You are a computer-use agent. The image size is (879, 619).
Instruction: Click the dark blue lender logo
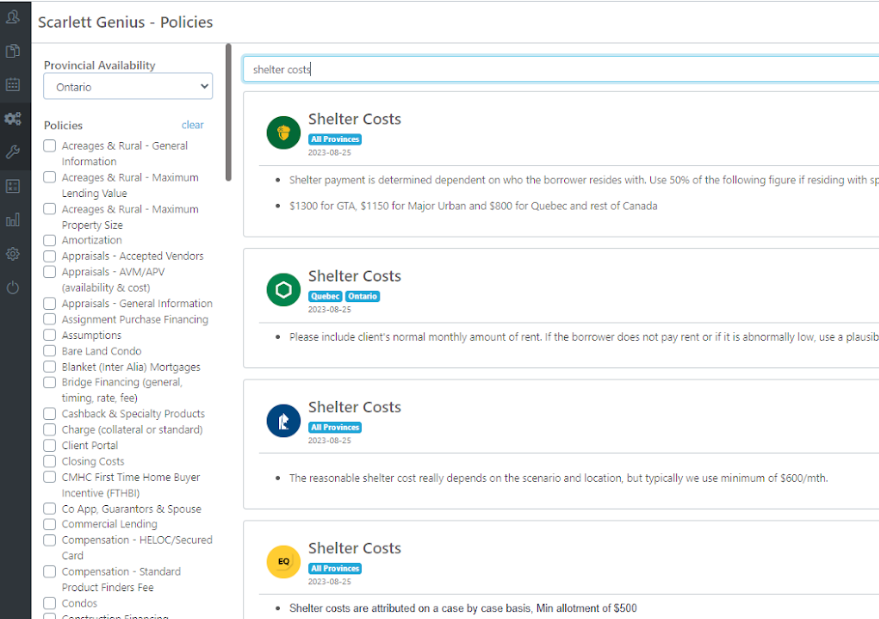284,421
